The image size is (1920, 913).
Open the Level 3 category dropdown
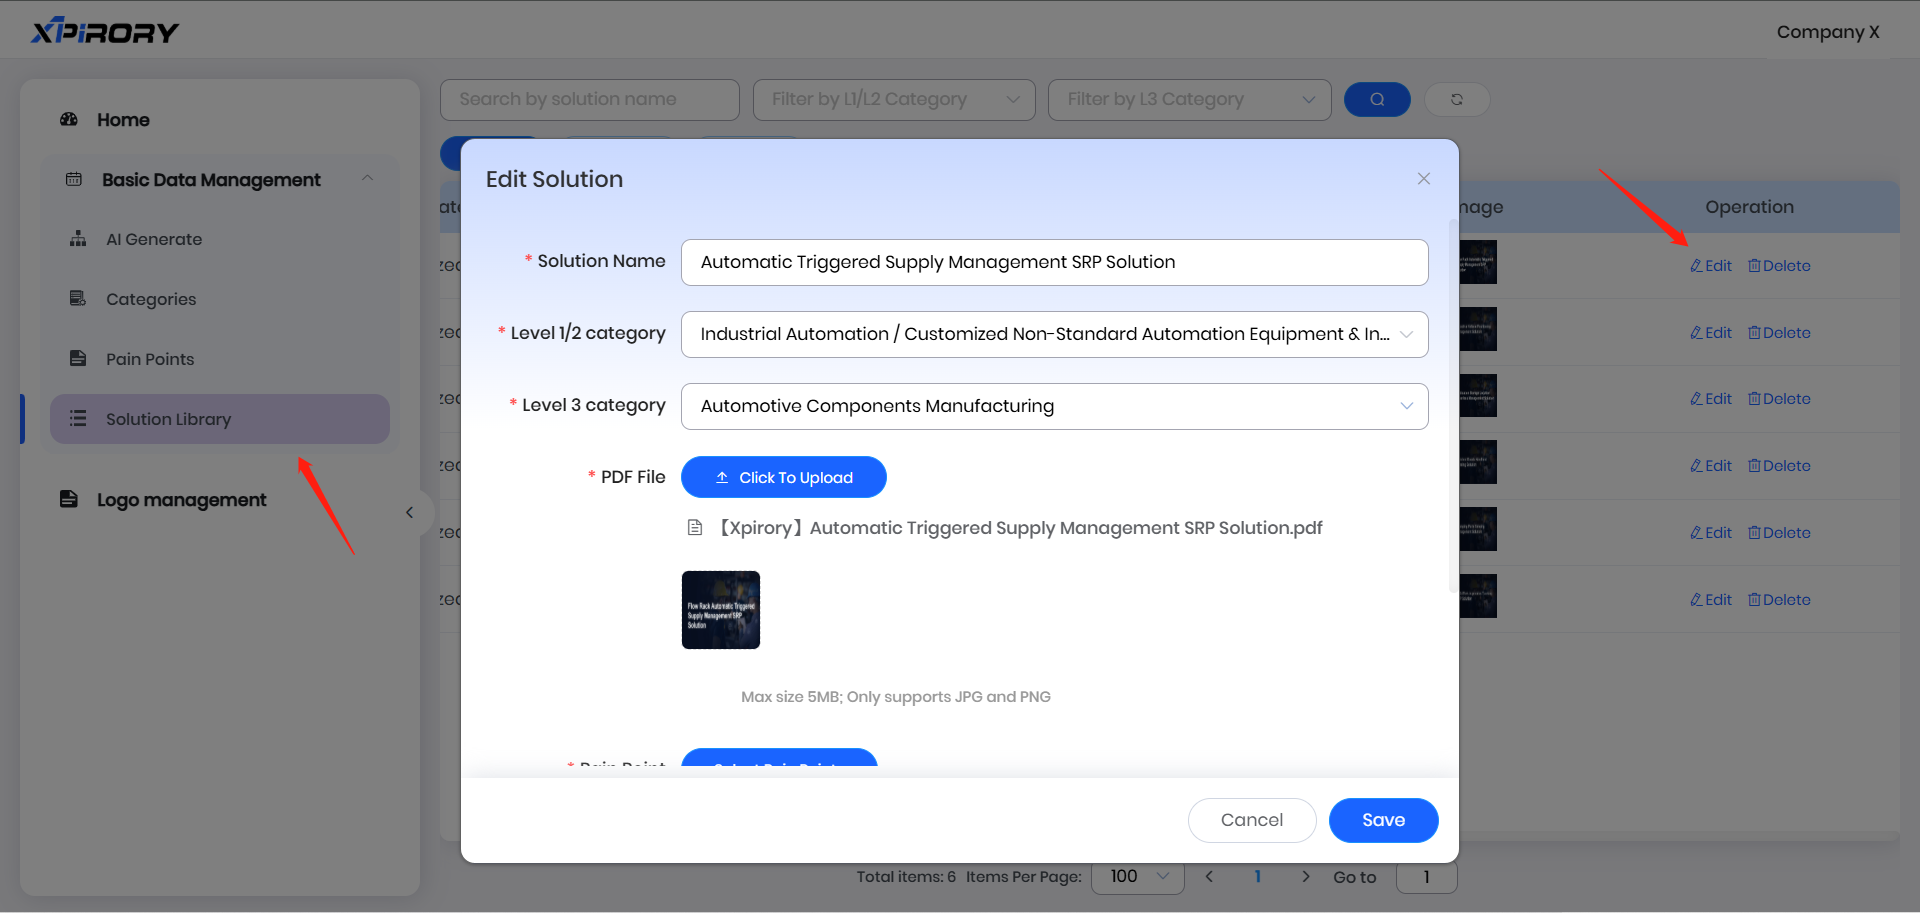pyautogui.click(x=1054, y=406)
